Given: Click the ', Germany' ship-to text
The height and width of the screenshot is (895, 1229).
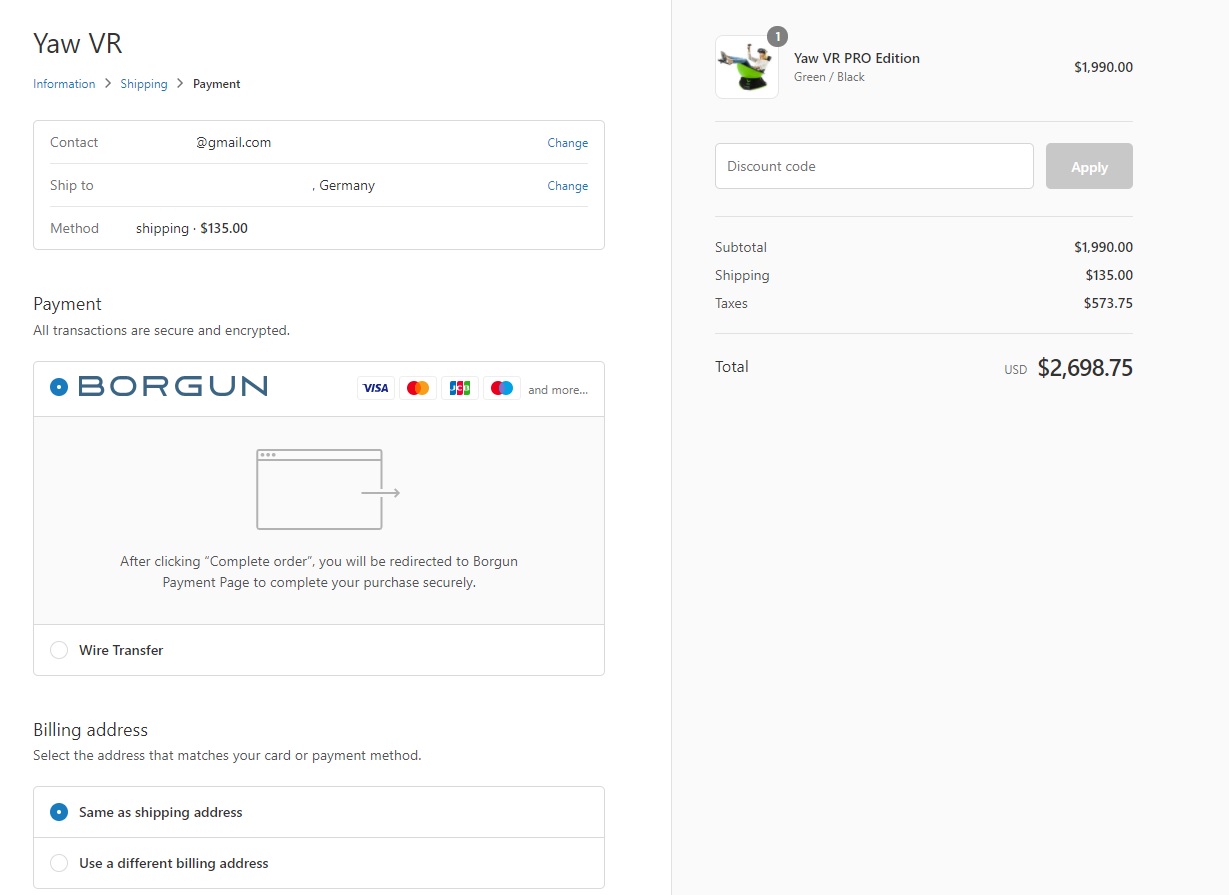Looking at the screenshot, I should [343, 185].
